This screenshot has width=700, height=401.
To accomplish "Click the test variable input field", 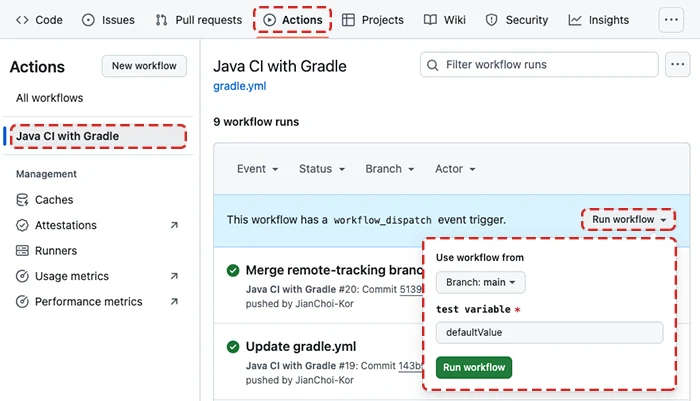I will pos(549,332).
